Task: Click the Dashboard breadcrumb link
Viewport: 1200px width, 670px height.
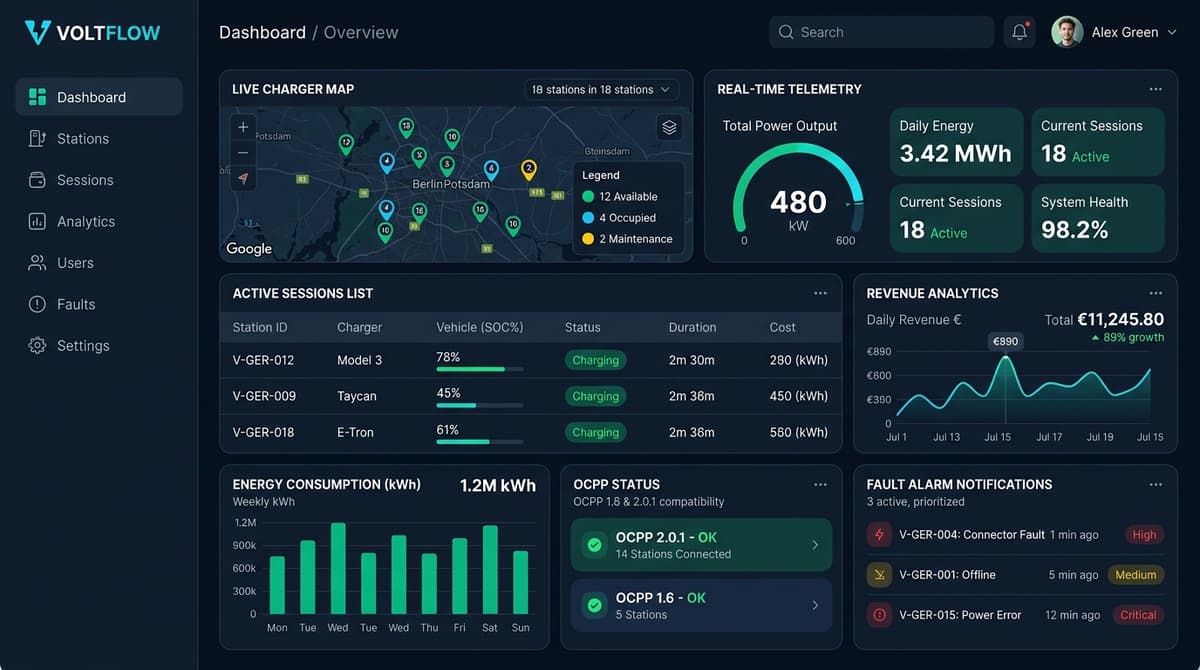Action: pyautogui.click(x=262, y=32)
